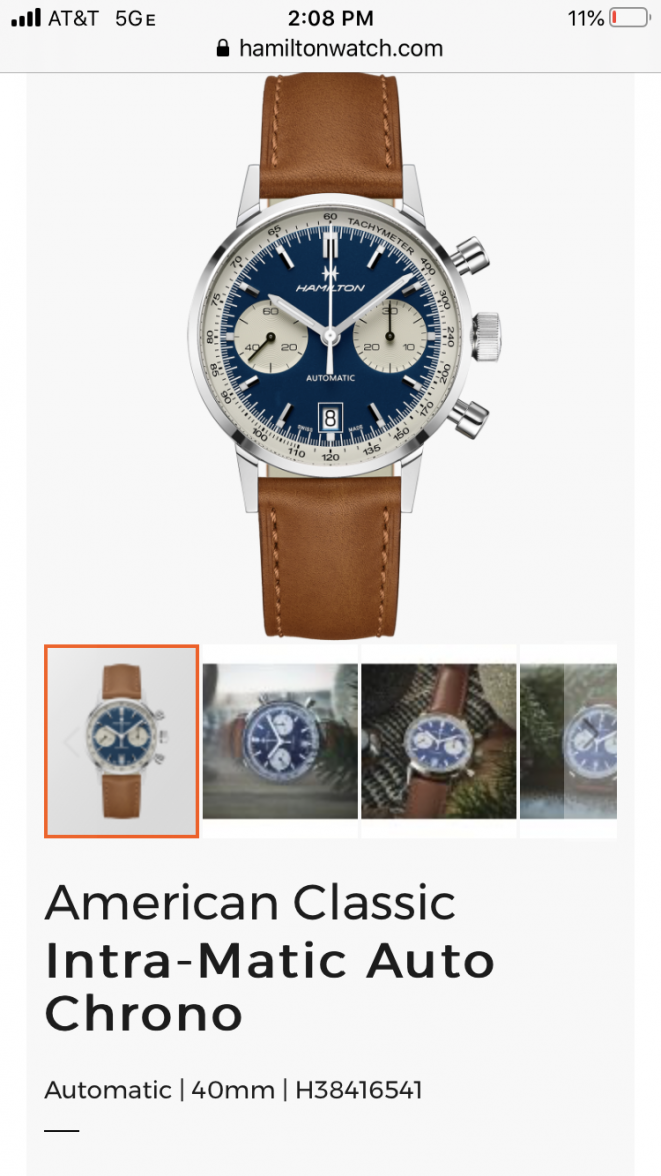Select the orange-outlined first watch thumbnail
This screenshot has width=661, height=1176.
122,741
